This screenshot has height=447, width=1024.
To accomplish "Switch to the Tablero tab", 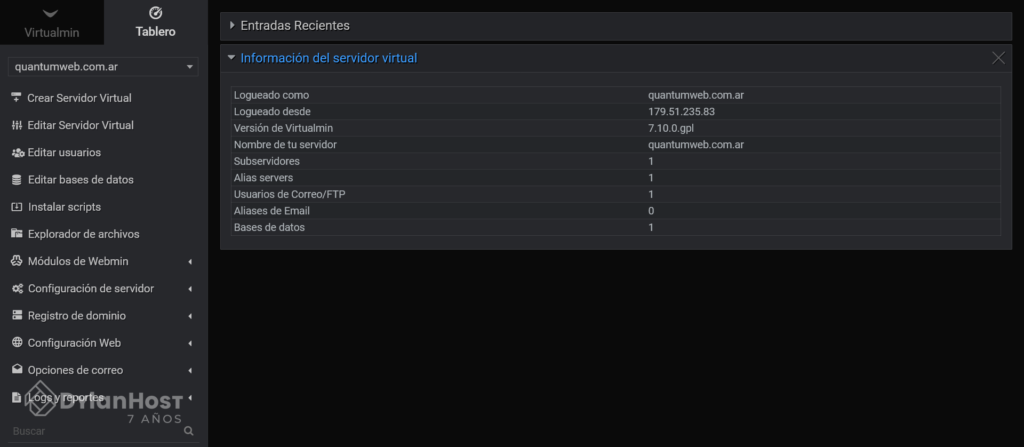I will click(x=155, y=22).
